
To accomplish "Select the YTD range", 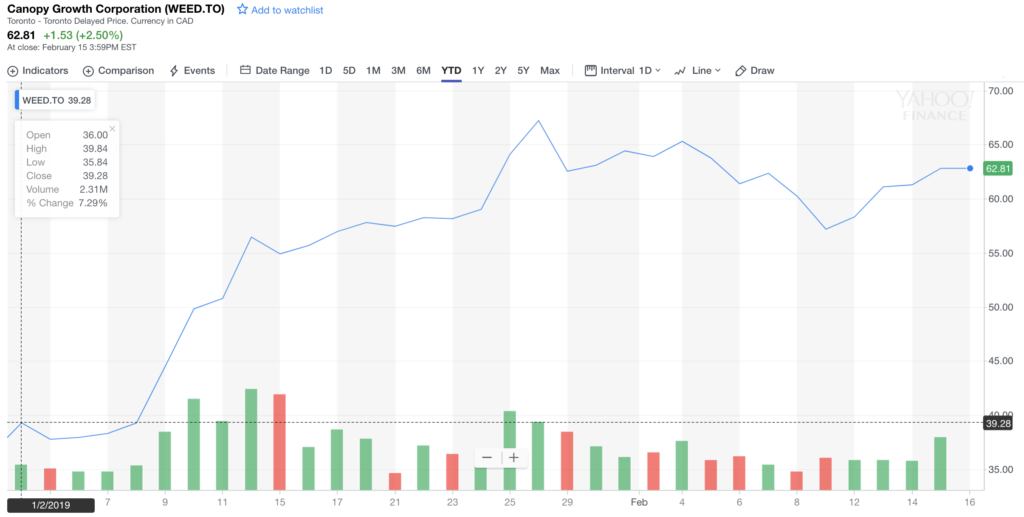I will click(x=451, y=70).
